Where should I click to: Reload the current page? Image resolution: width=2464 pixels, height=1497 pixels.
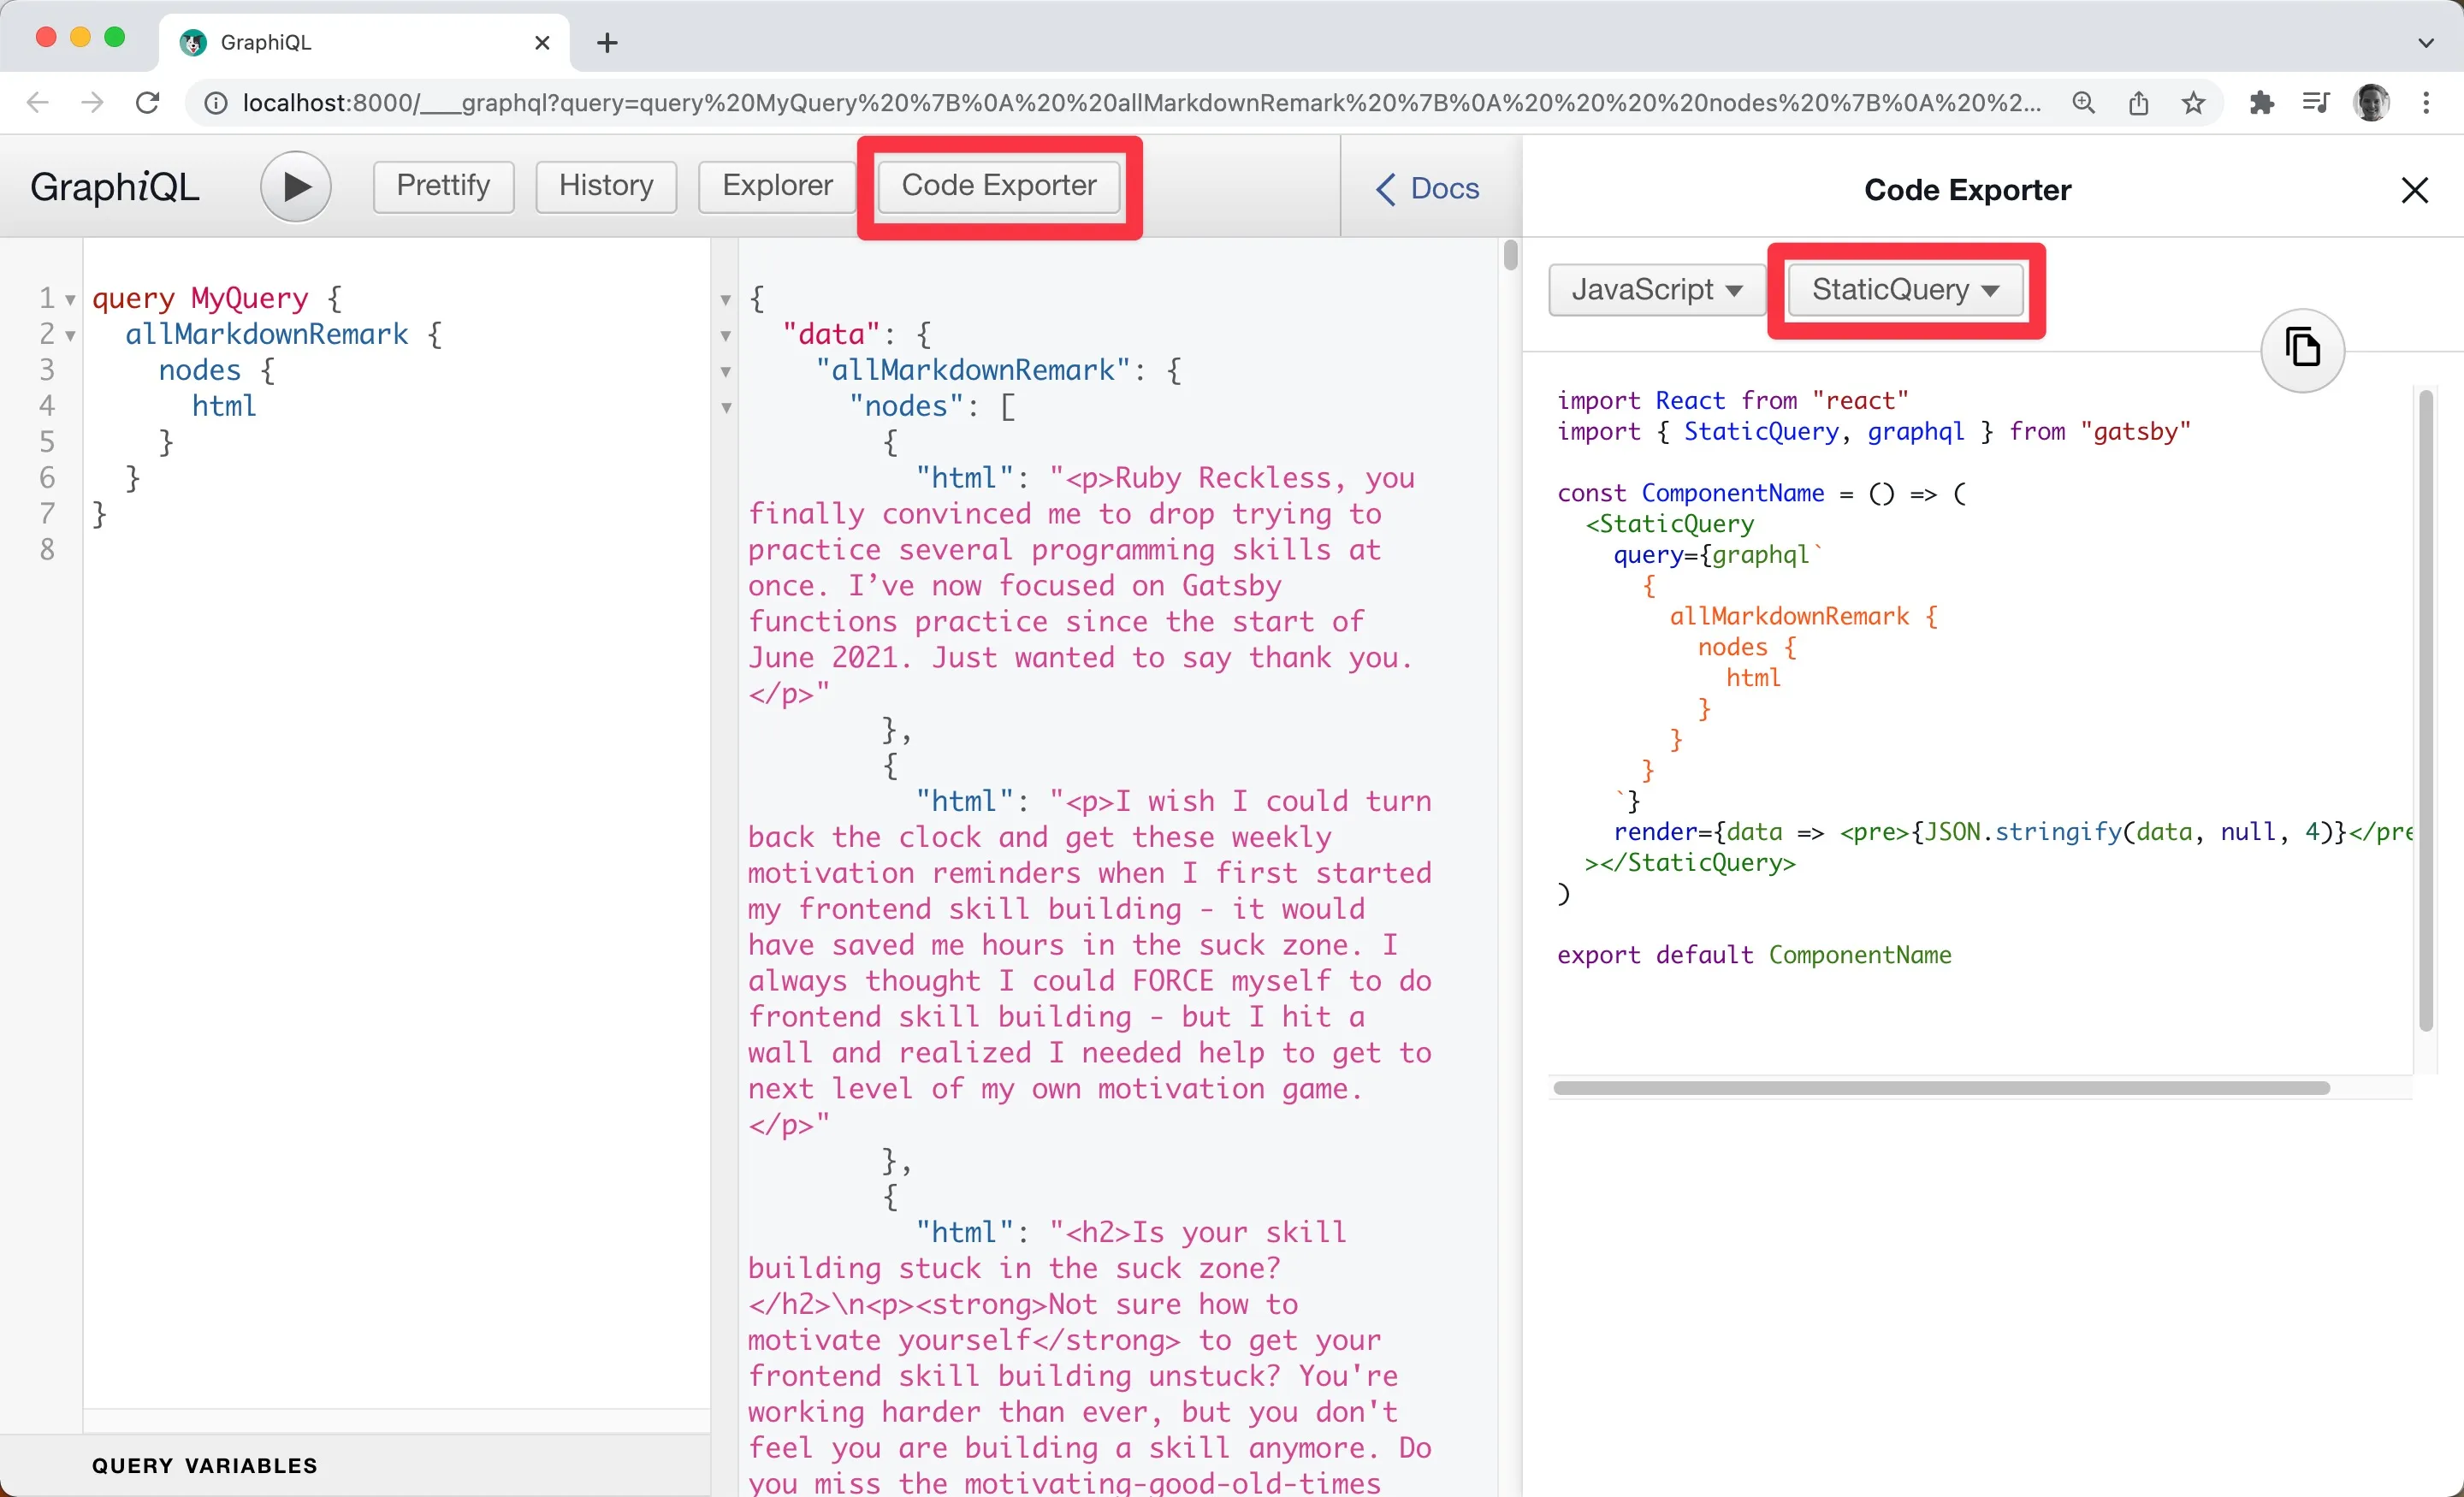click(x=147, y=102)
